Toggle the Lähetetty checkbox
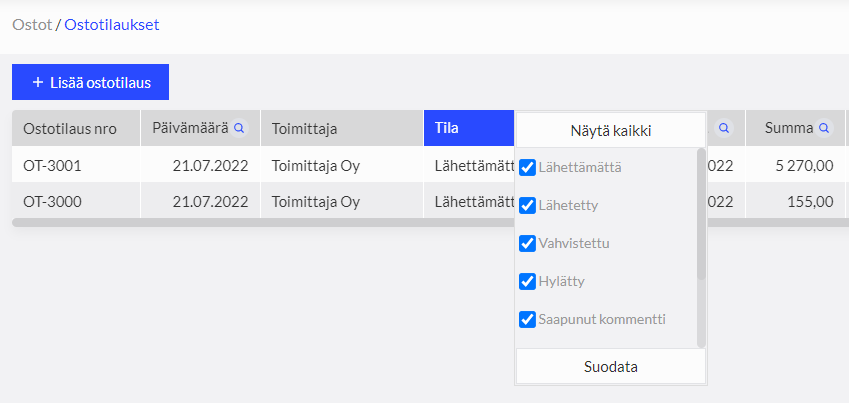The height and width of the screenshot is (403, 849). [528, 205]
